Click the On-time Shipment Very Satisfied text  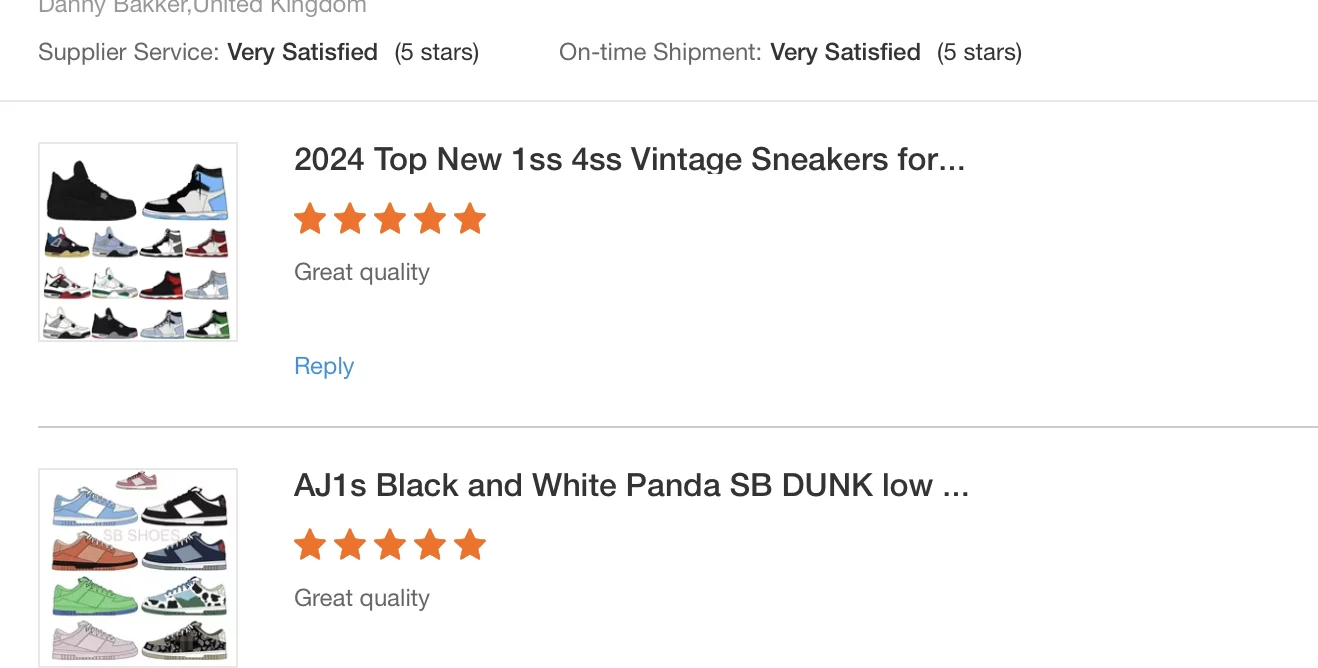coord(845,52)
